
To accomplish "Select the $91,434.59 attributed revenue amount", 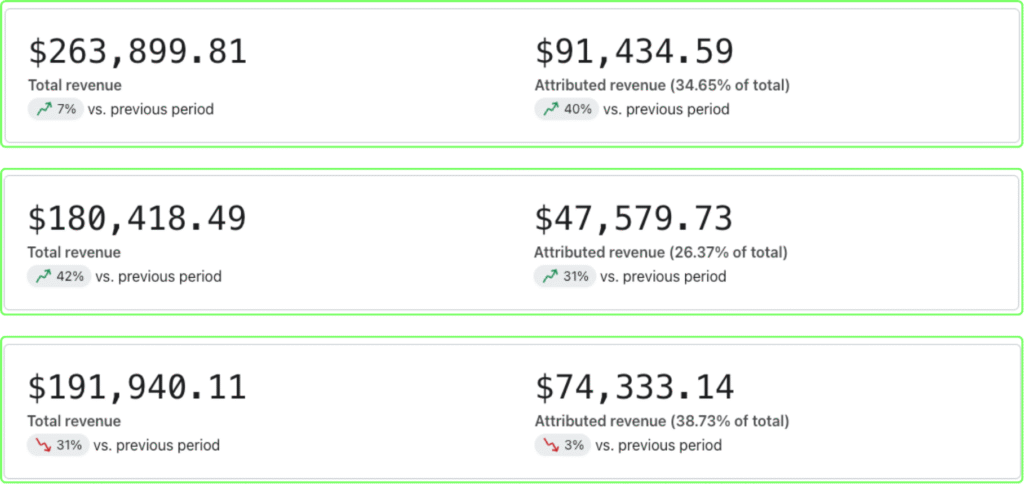I will (x=634, y=53).
